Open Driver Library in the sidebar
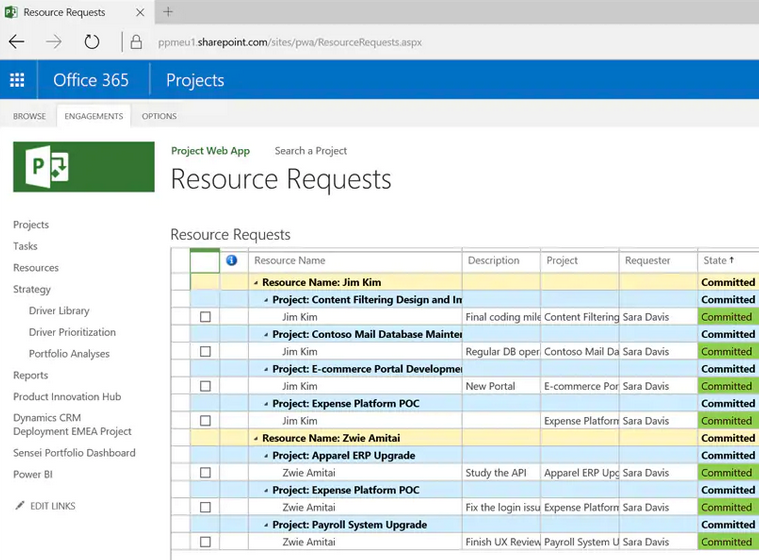Viewport: 759px width, 560px height. tap(59, 311)
